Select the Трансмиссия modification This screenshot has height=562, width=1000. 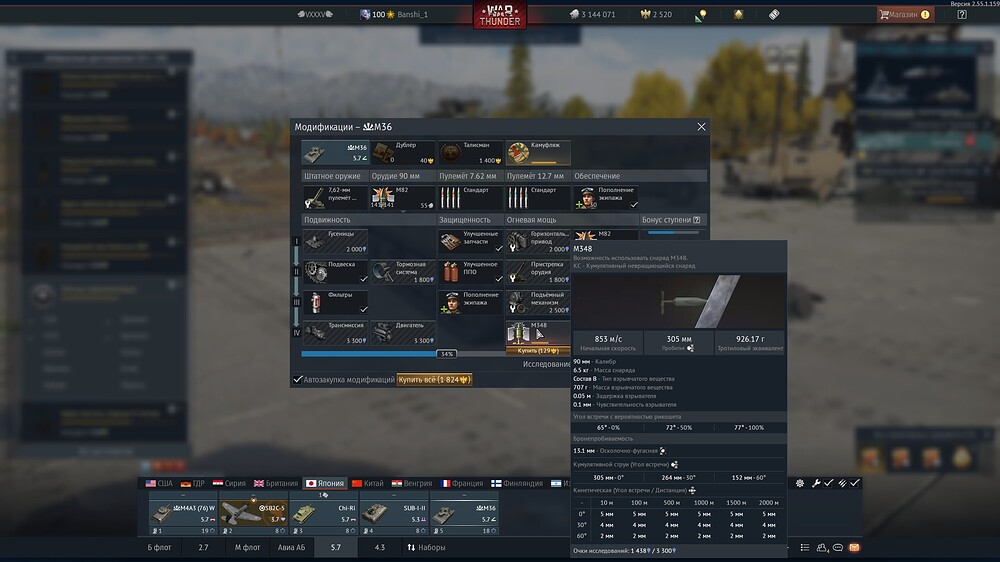point(335,333)
